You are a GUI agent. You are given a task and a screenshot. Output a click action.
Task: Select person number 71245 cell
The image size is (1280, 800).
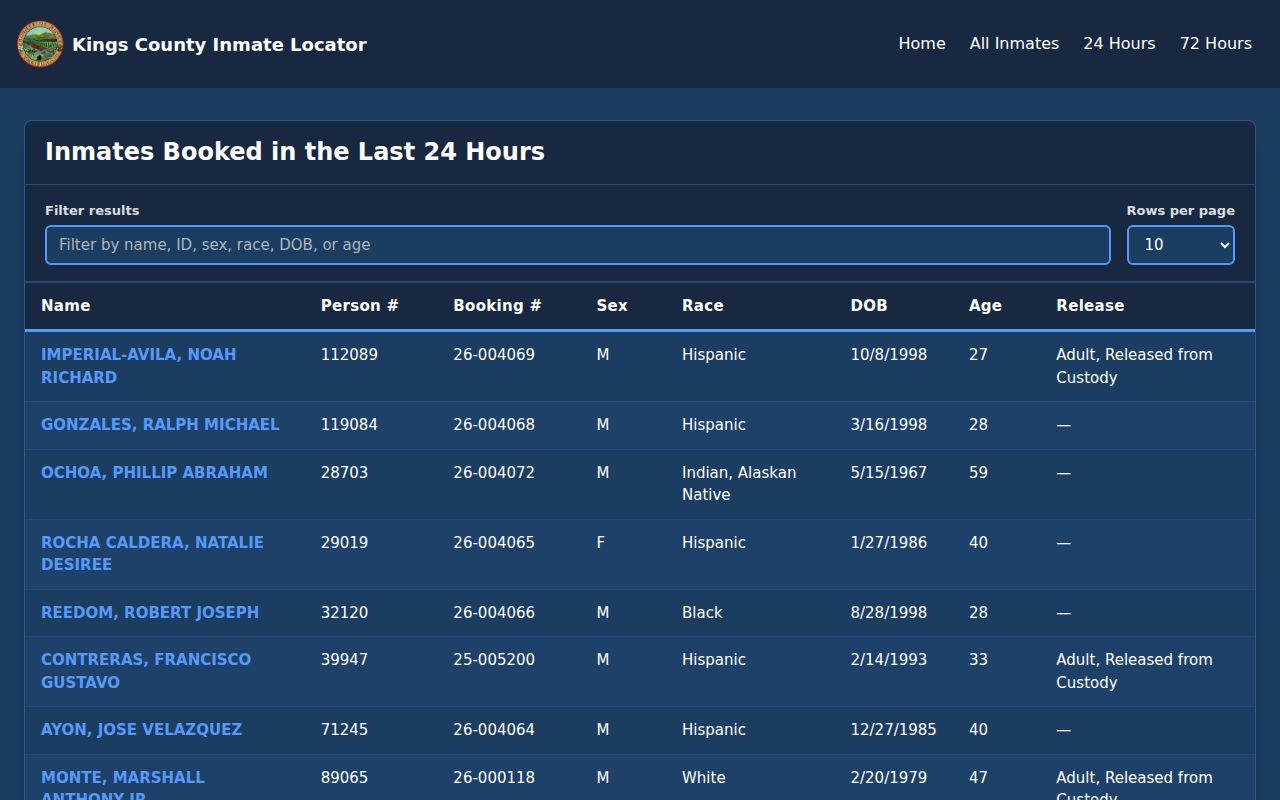click(344, 730)
